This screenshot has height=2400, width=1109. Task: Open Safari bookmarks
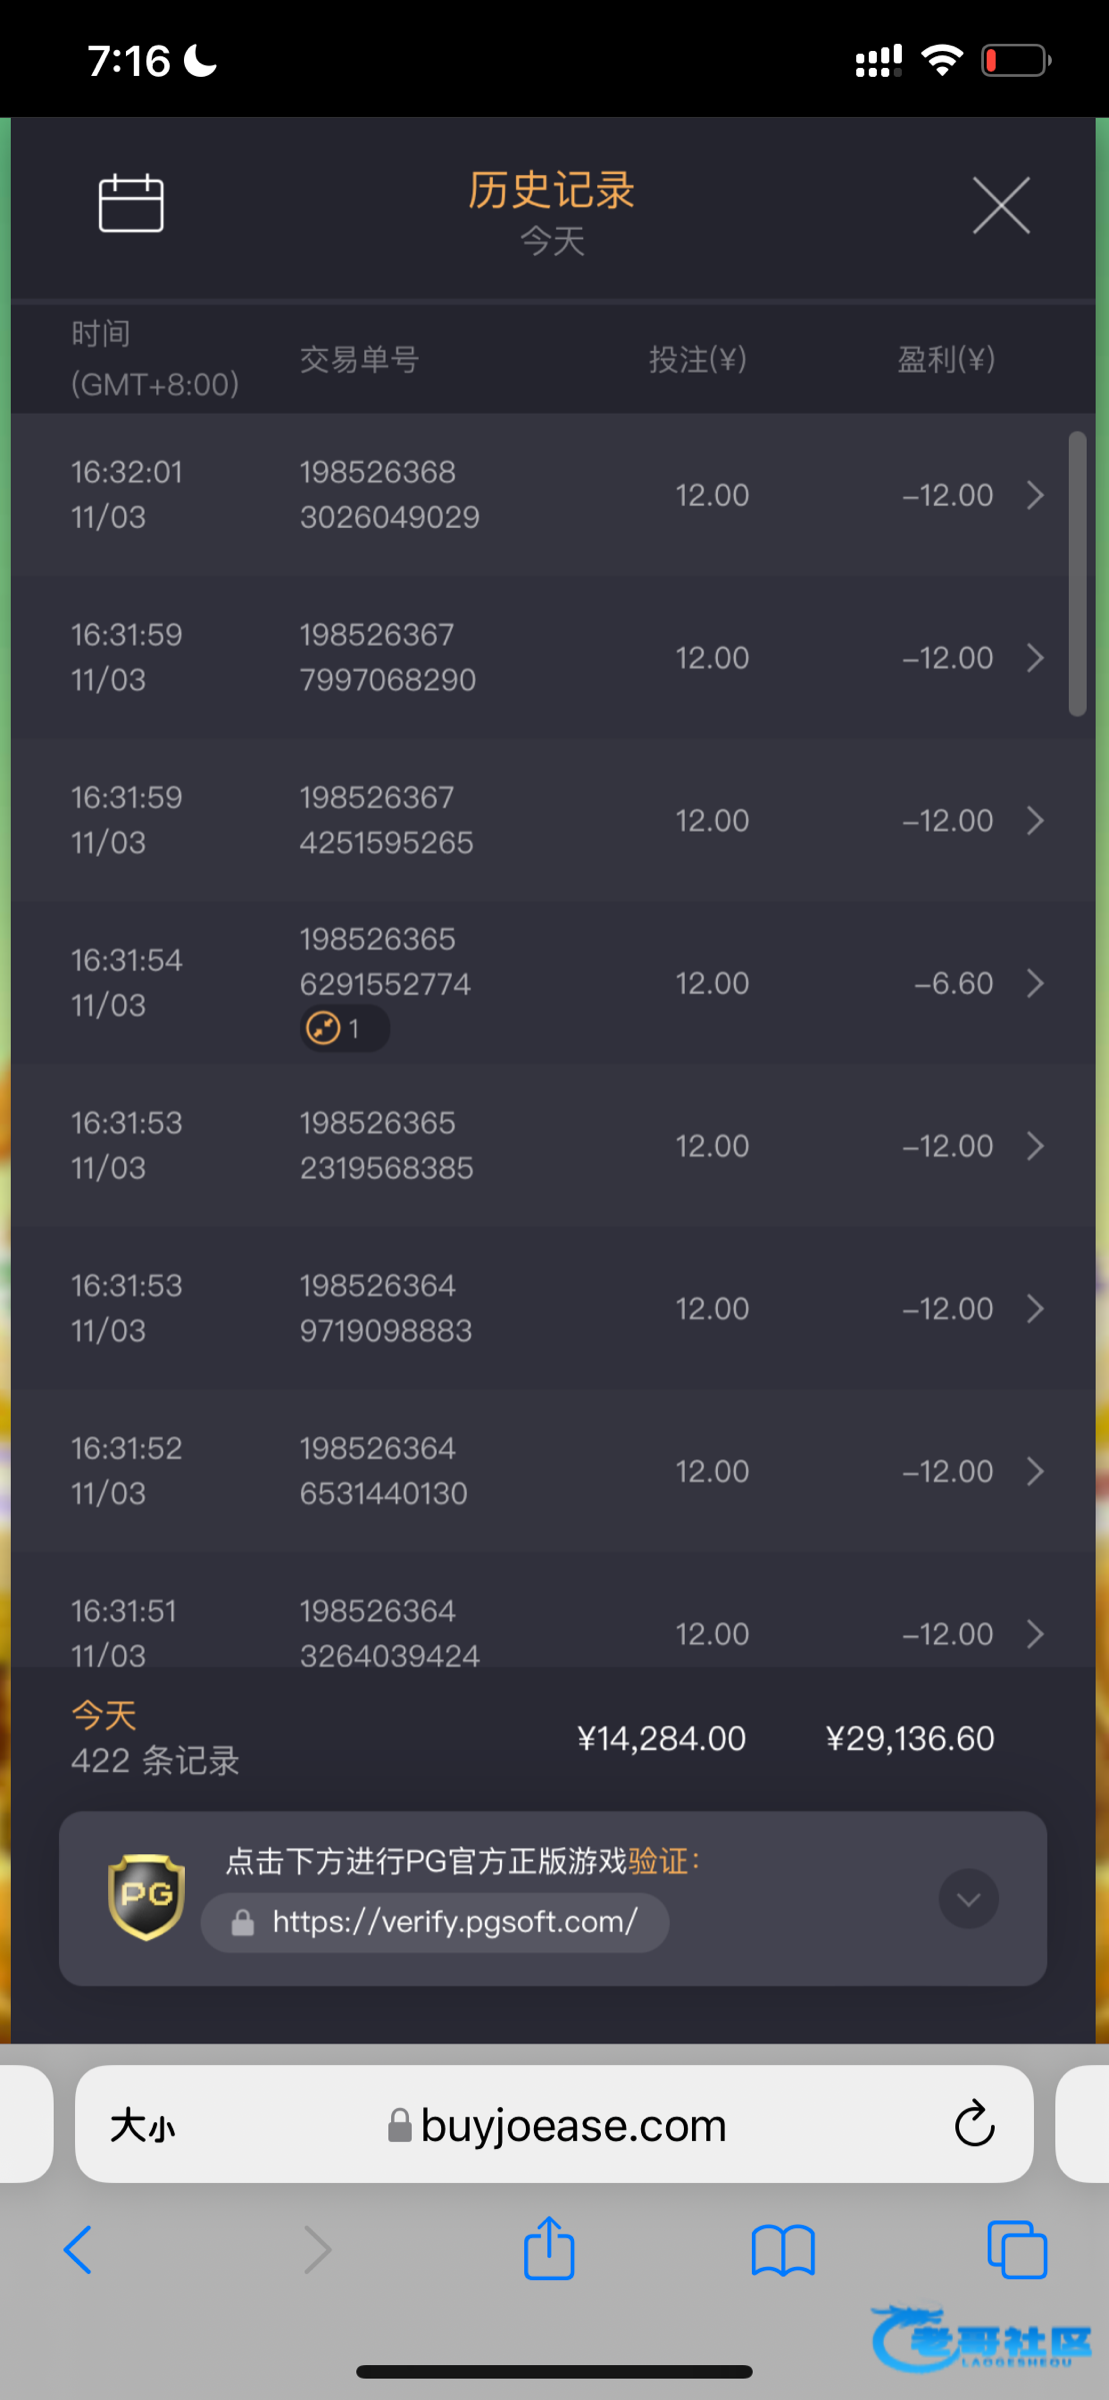(783, 2250)
